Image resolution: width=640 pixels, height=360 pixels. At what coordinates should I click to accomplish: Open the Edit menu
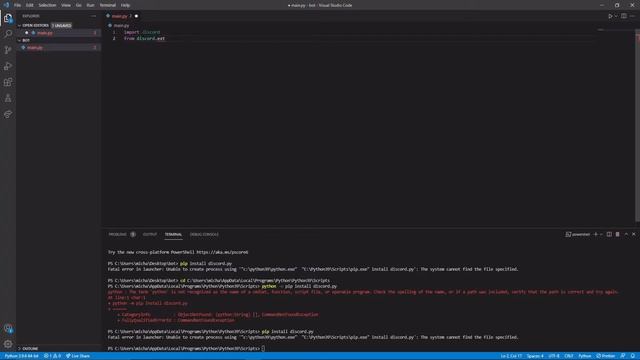pyautogui.click(x=30, y=5)
